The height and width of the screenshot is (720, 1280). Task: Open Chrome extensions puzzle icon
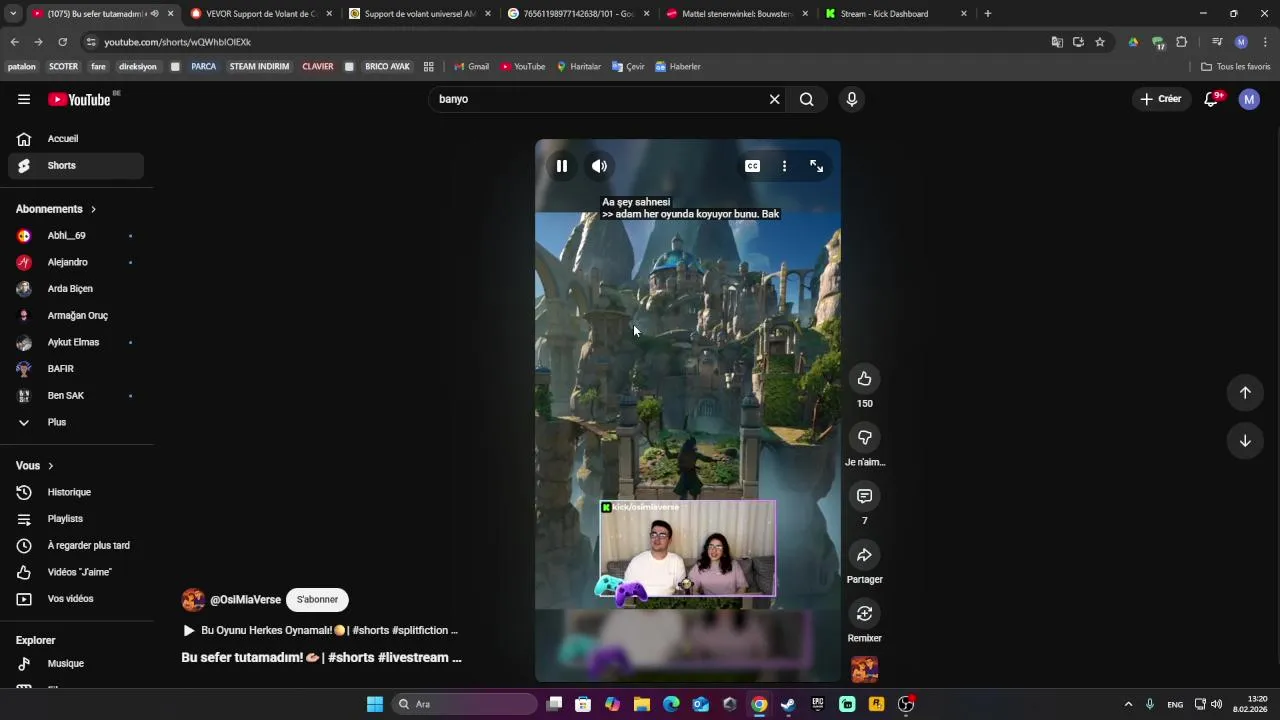1181,42
